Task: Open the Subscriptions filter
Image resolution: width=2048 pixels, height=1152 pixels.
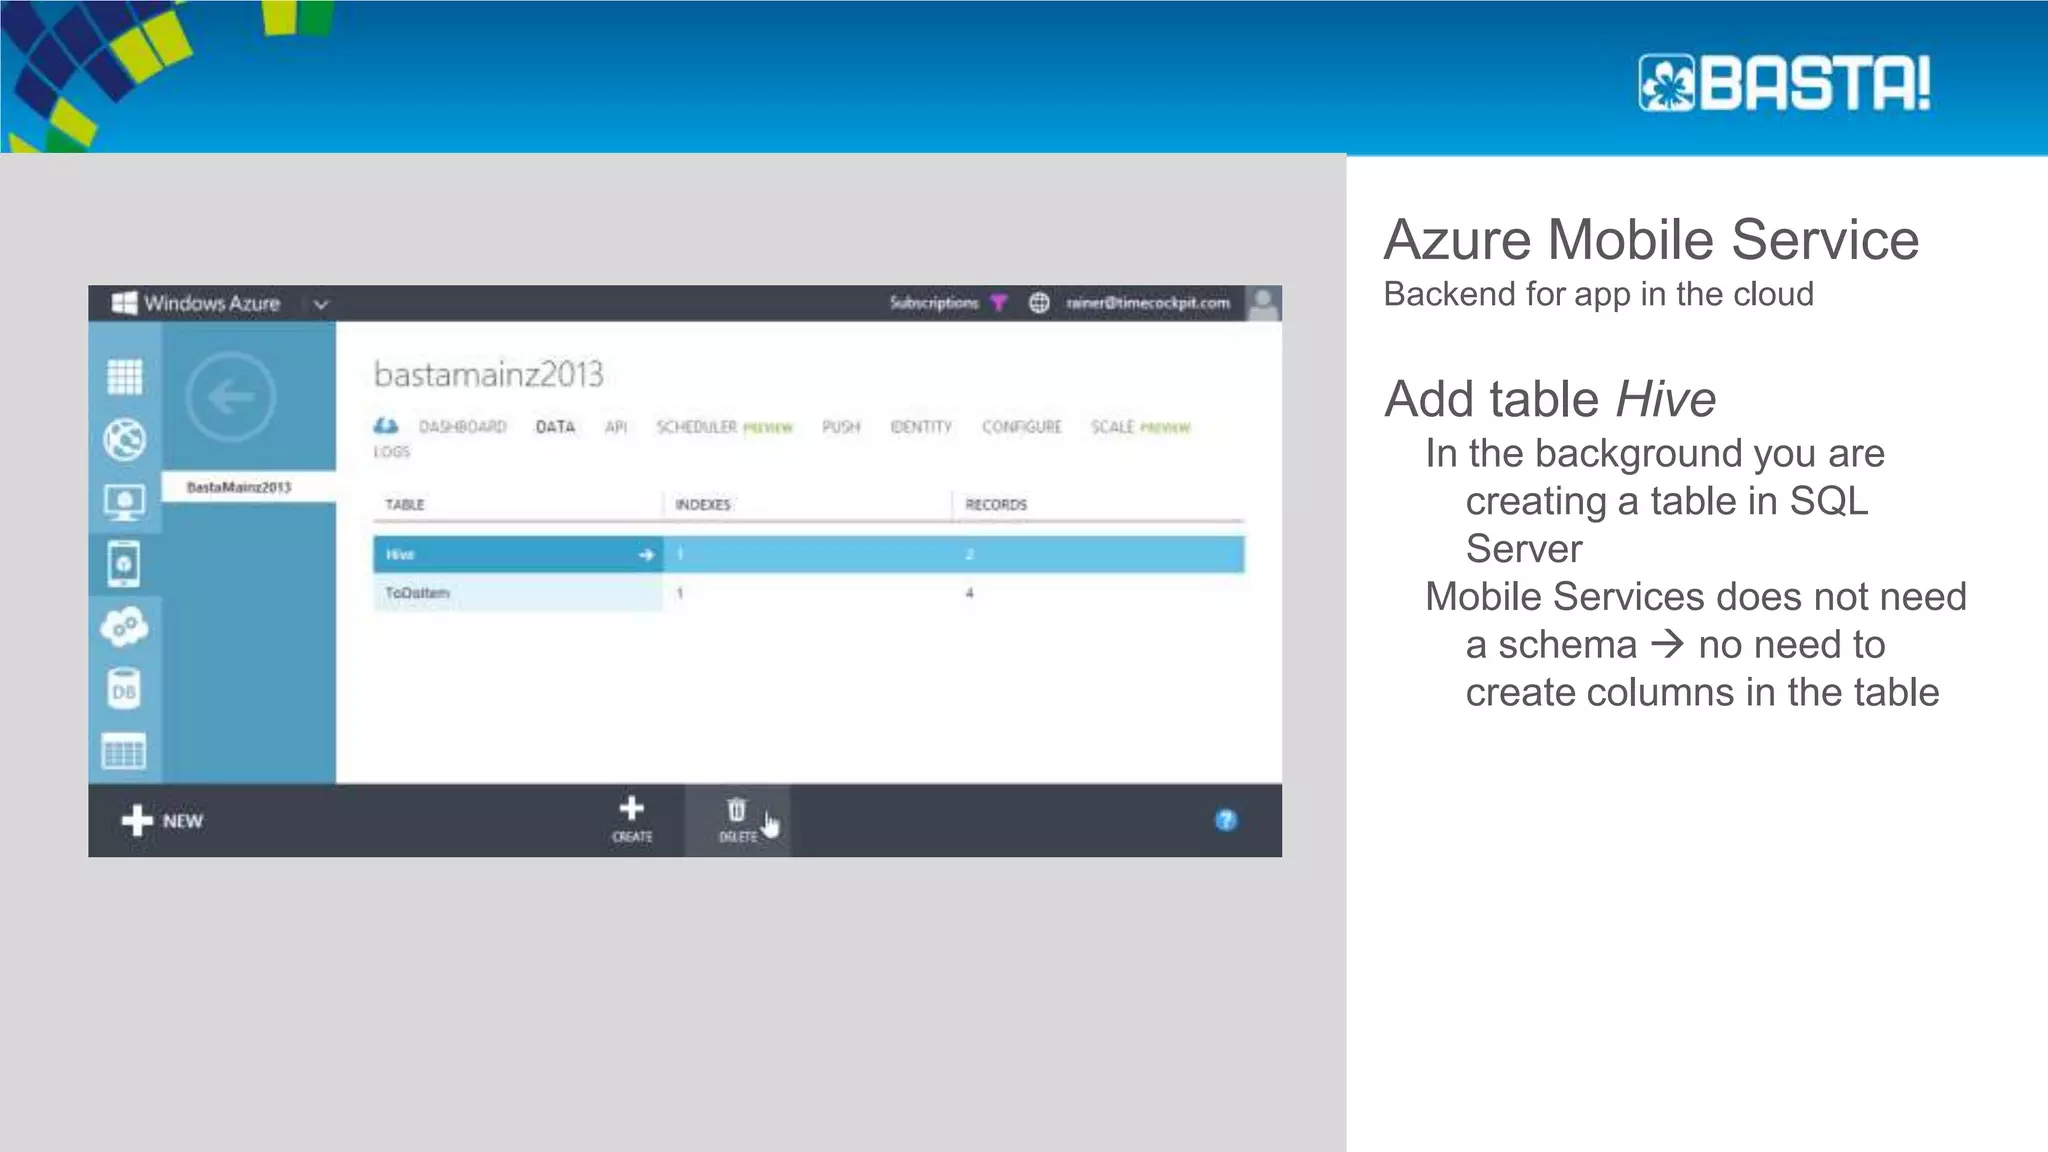Action: click(x=934, y=302)
